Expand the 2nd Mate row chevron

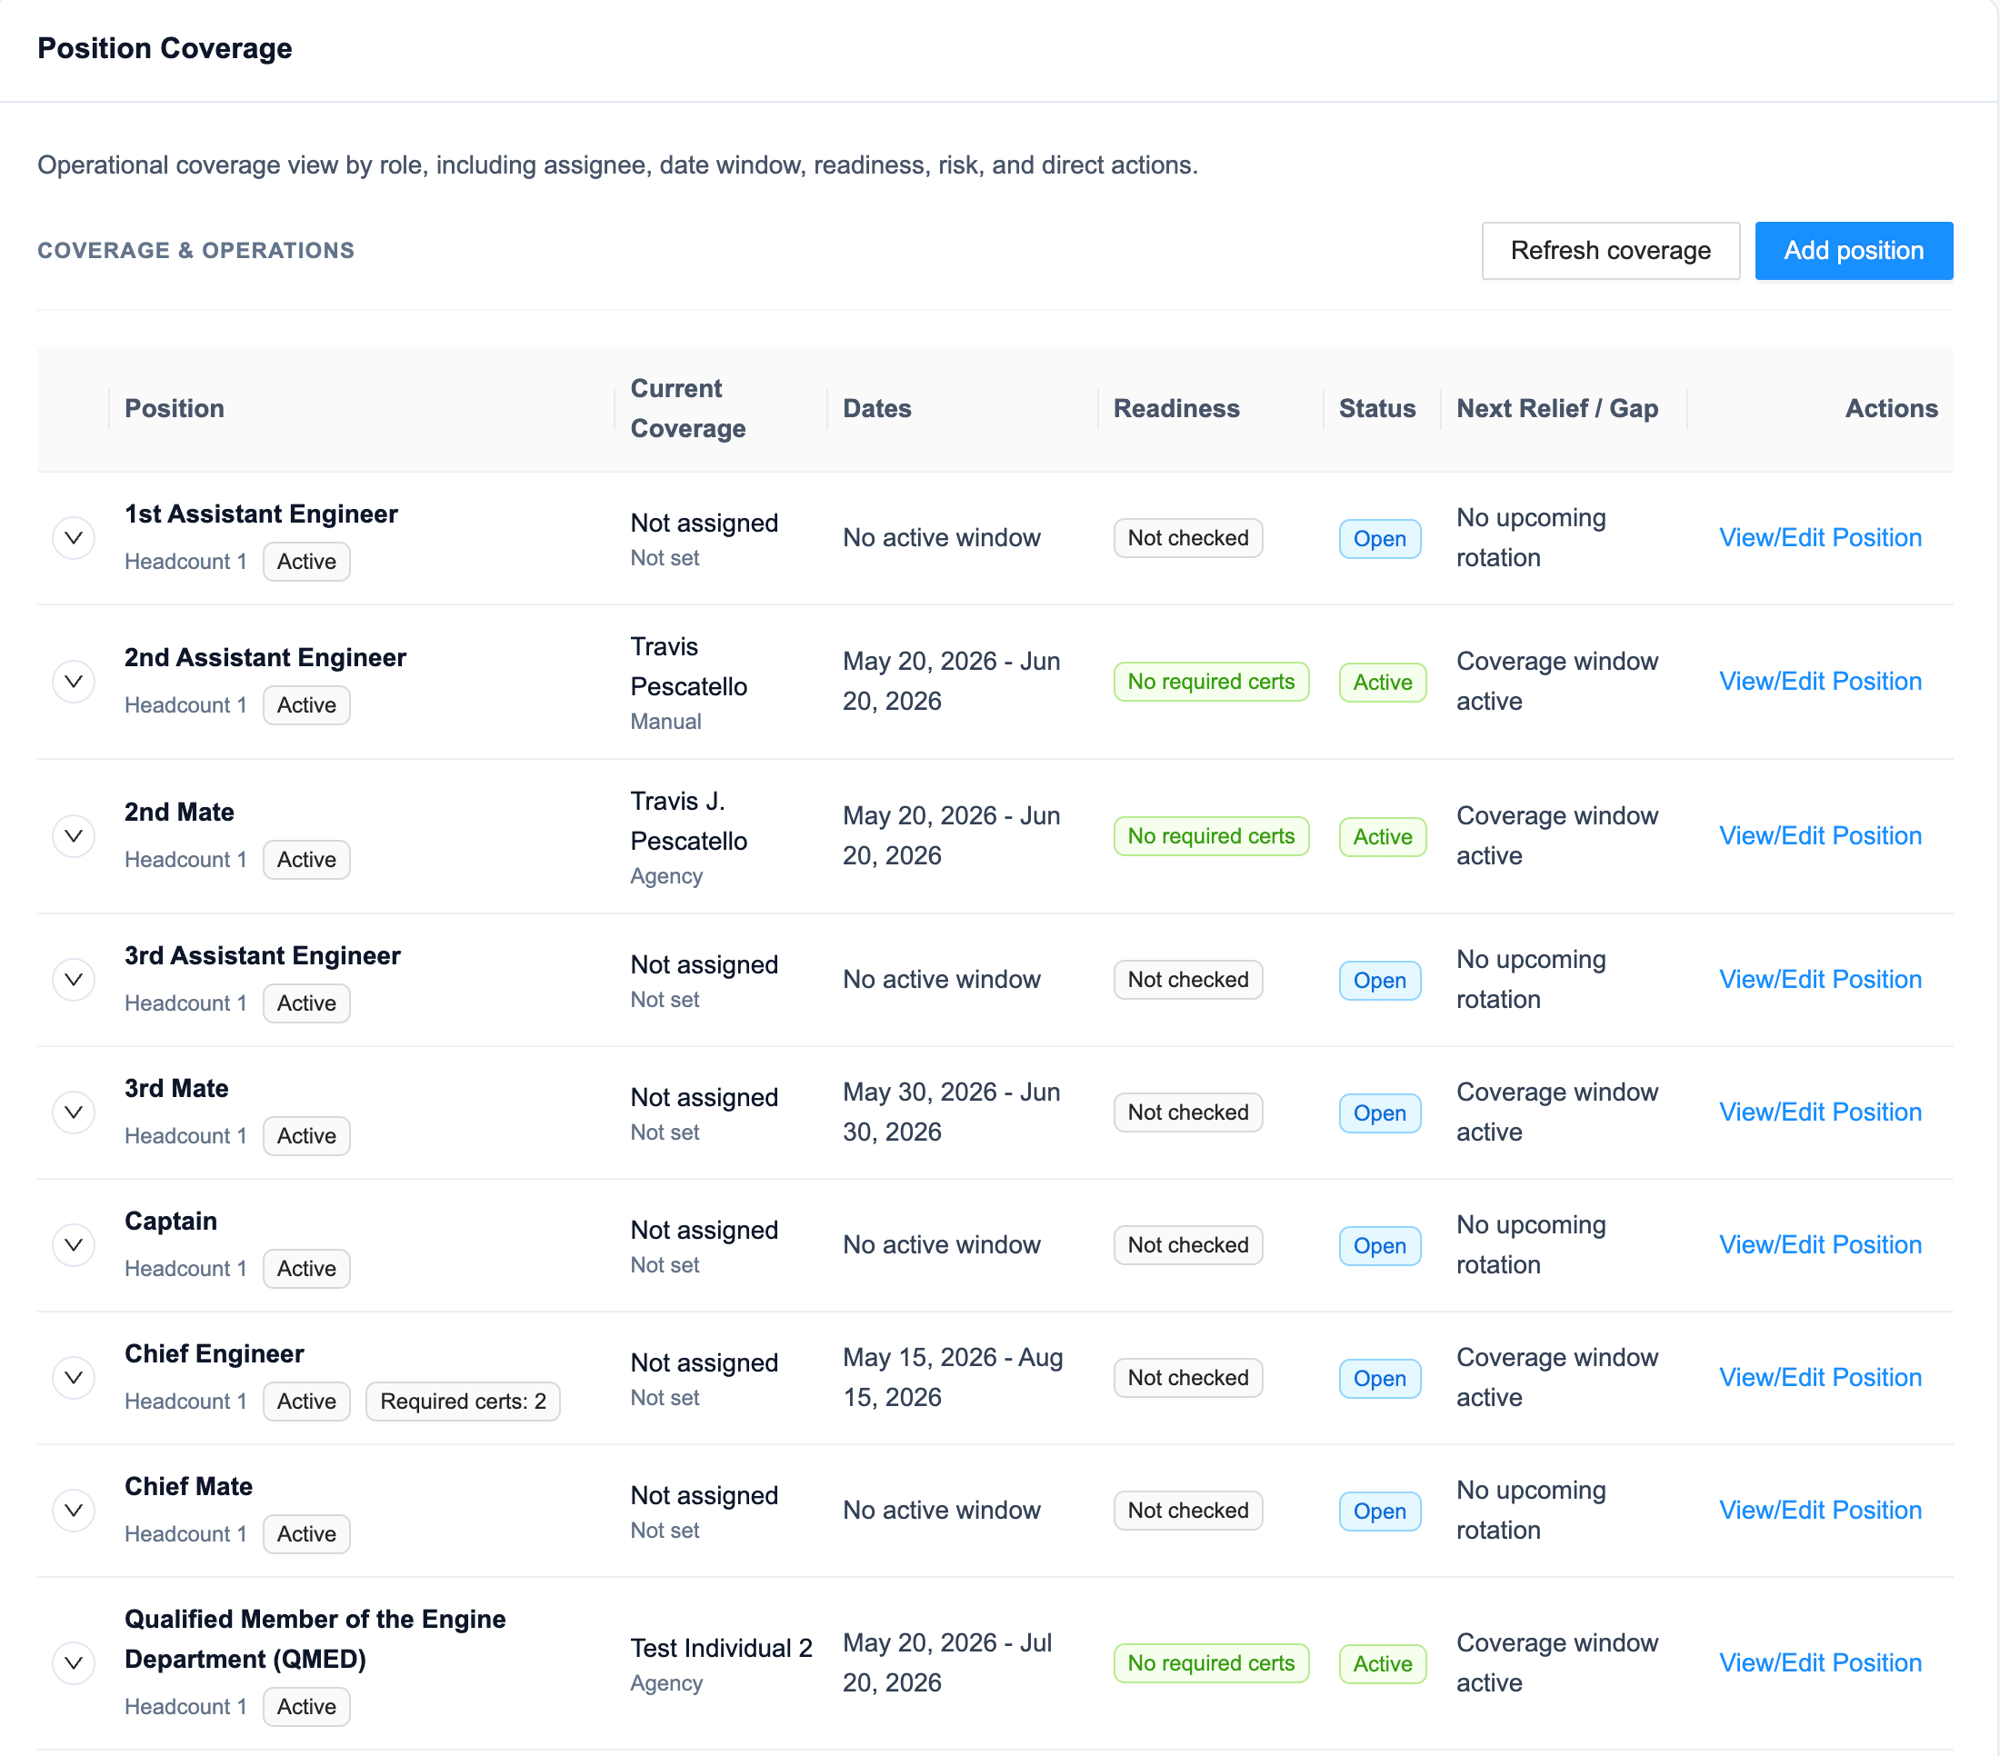(74, 836)
